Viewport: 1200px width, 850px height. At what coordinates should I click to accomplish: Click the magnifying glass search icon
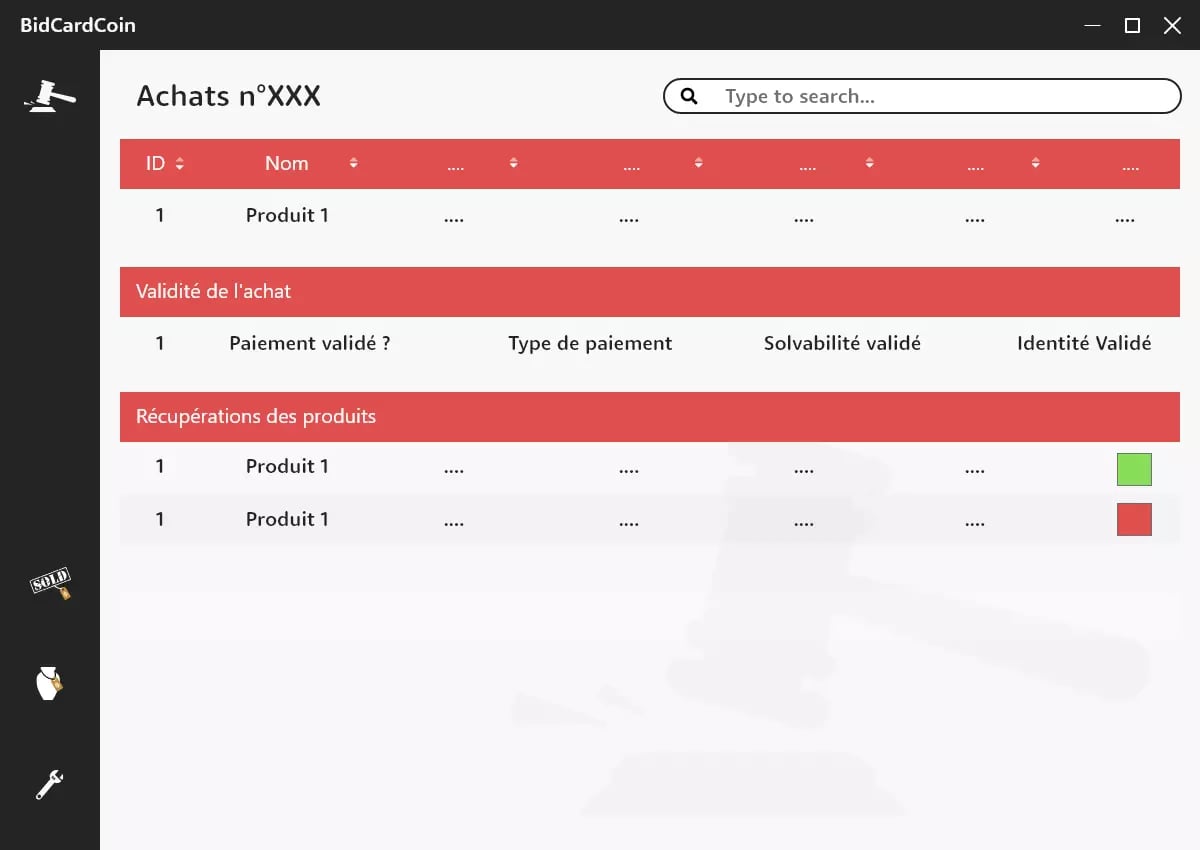point(689,96)
